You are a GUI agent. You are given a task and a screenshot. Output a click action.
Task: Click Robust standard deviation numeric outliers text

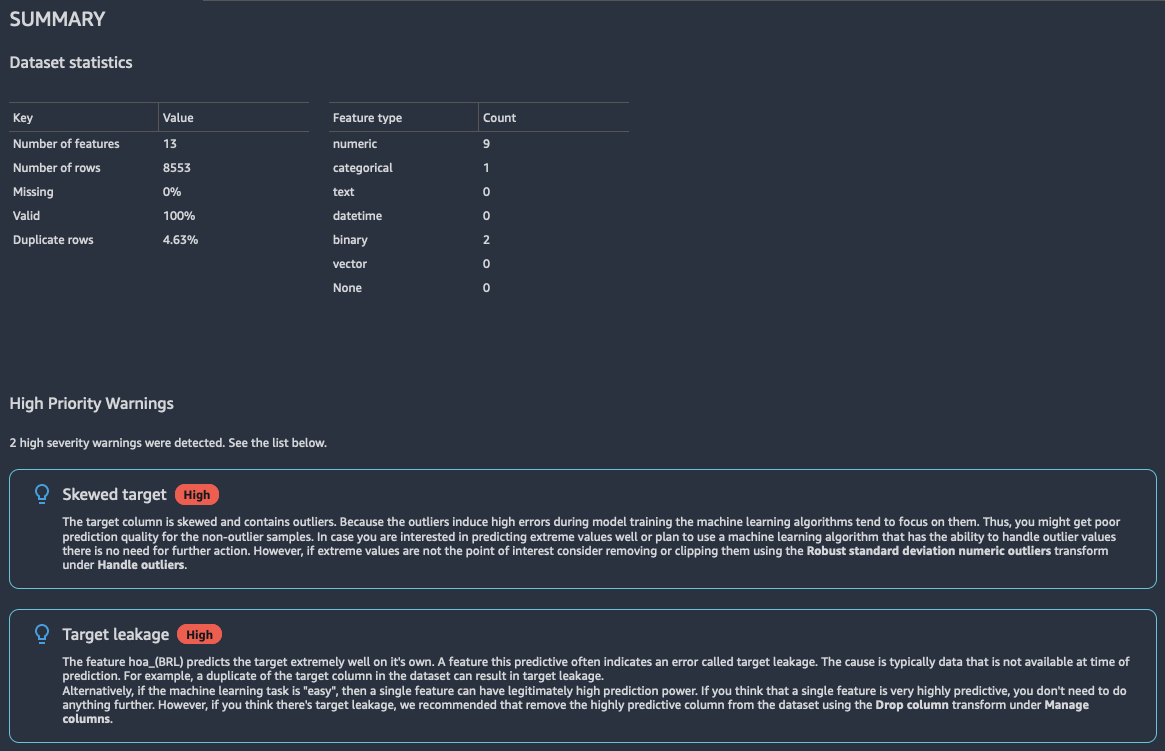[928, 551]
